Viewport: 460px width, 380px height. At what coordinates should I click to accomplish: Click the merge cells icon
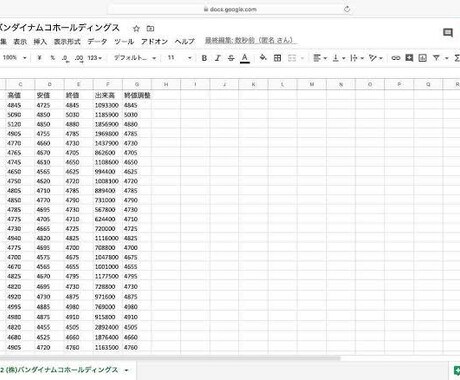click(x=292, y=58)
